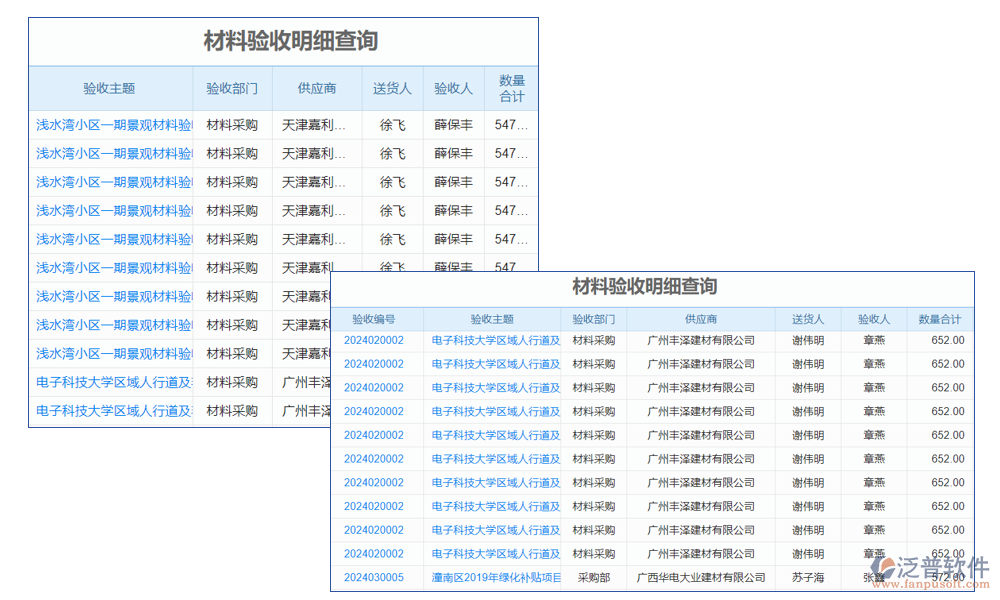1000x600 pixels.
Task: Click the 数量合计 column header
Action: [x=938, y=317]
